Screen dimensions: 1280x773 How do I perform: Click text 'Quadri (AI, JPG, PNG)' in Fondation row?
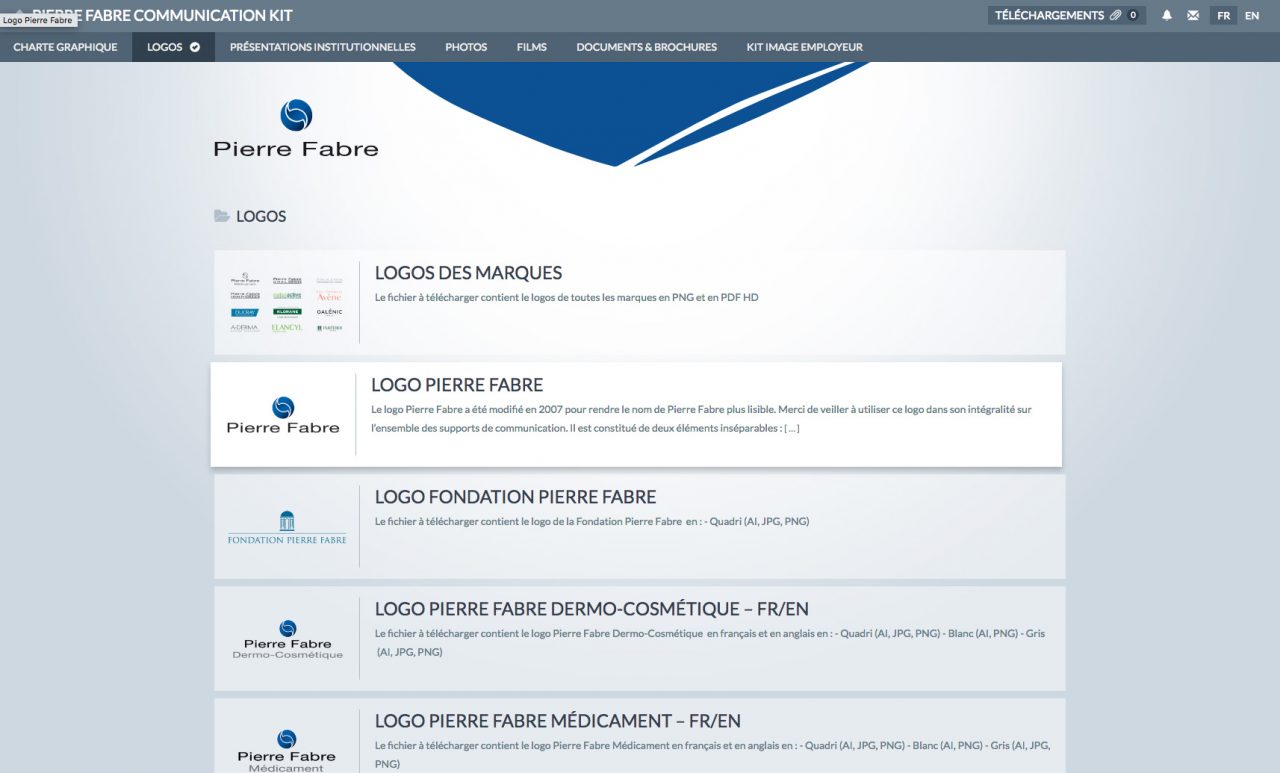[x=760, y=521]
